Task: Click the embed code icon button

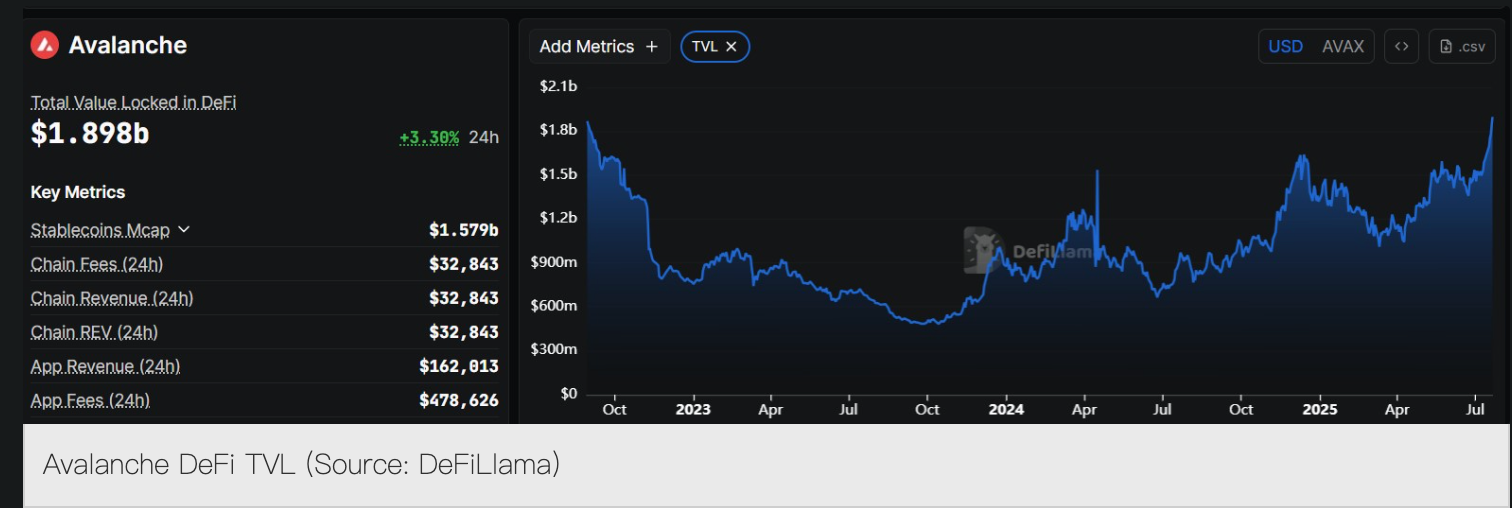Action: [x=1401, y=47]
